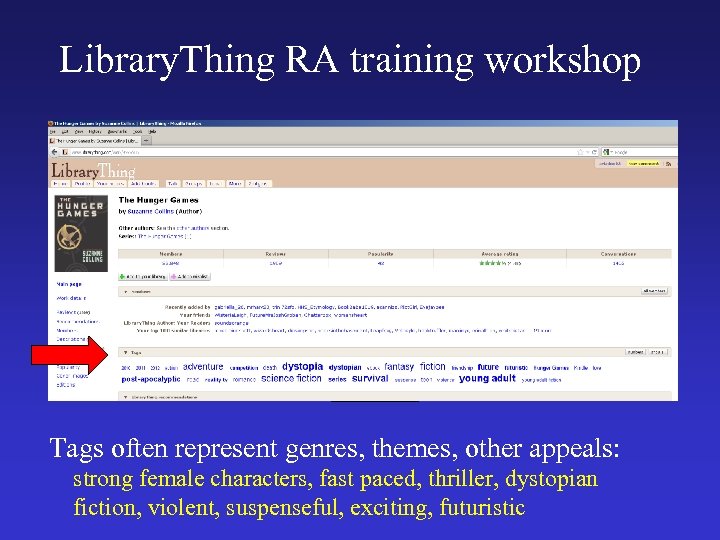Image resolution: width=720 pixels, height=540 pixels.
Task: Open the File menu in Firefox
Action: pyautogui.click(x=53, y=131)
